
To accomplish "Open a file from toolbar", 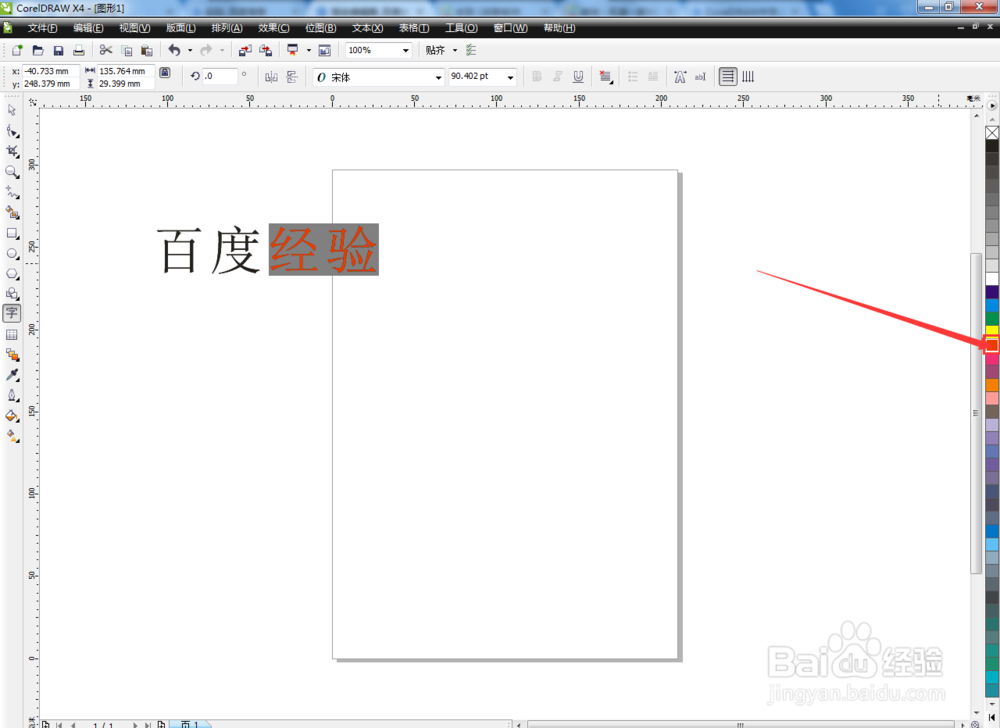I will 38,50.
